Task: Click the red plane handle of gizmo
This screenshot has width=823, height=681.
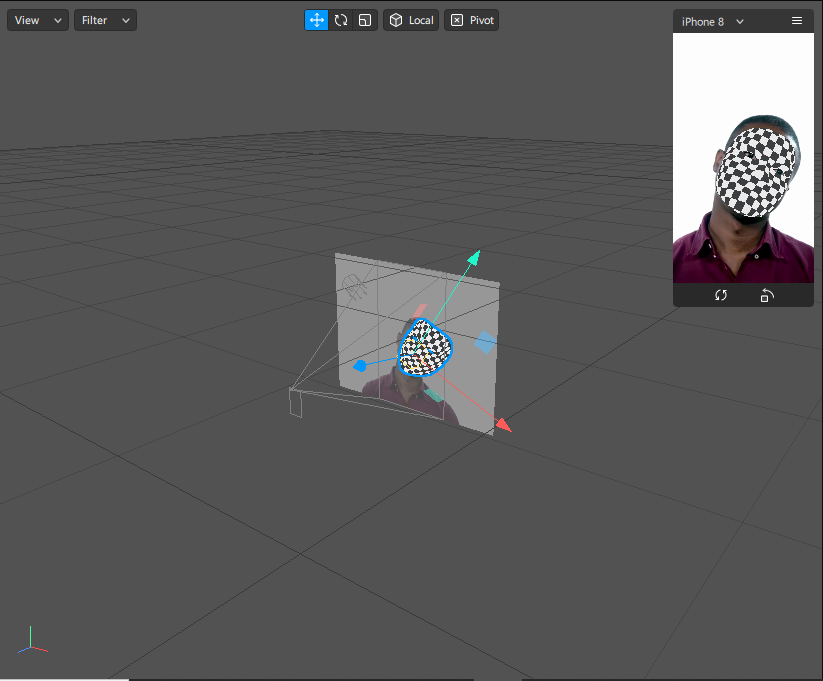Action: (x=420, y=310)
